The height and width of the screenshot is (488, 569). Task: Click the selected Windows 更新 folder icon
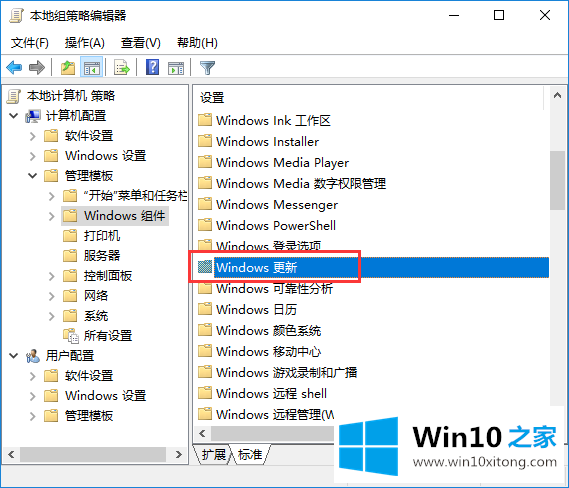click(205, 267)
